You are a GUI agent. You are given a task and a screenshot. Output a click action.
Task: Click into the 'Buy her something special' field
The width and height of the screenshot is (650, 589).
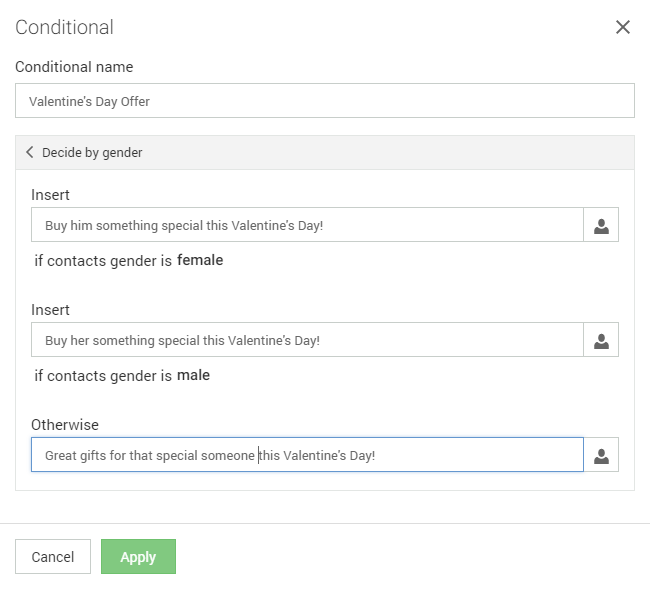click(306, 341)
